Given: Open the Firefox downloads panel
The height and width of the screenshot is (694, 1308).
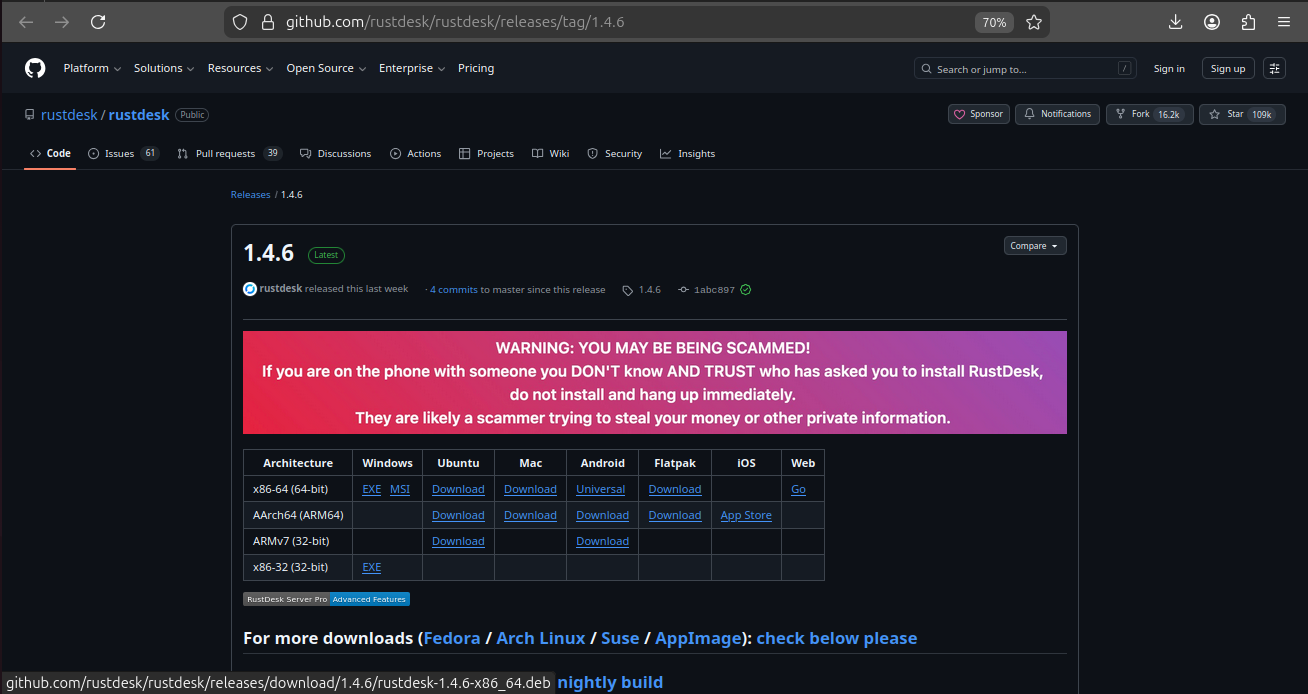Looking at the screenshot, I should (x=1175, y=22).
